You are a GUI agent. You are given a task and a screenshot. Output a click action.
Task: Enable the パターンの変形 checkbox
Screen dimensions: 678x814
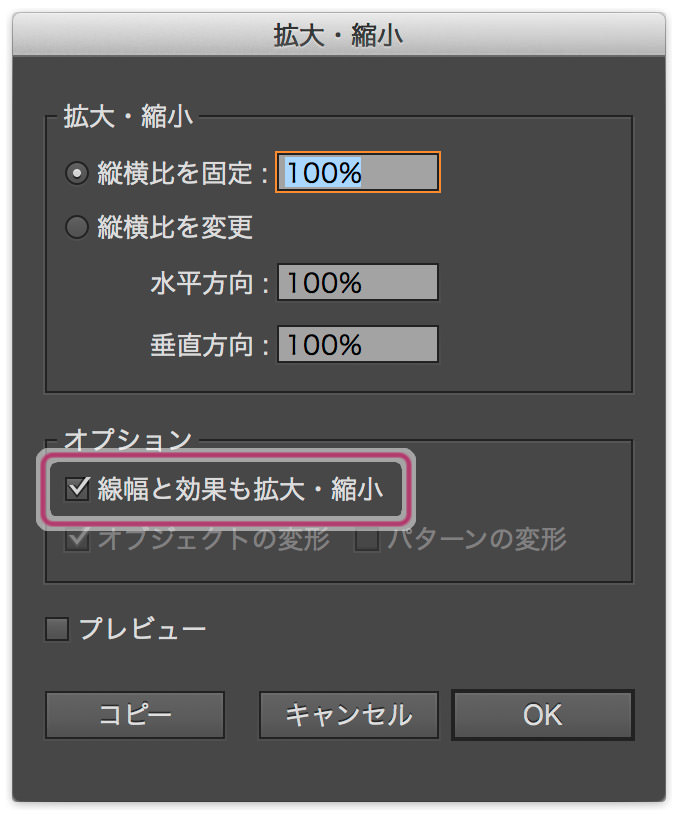367,540
